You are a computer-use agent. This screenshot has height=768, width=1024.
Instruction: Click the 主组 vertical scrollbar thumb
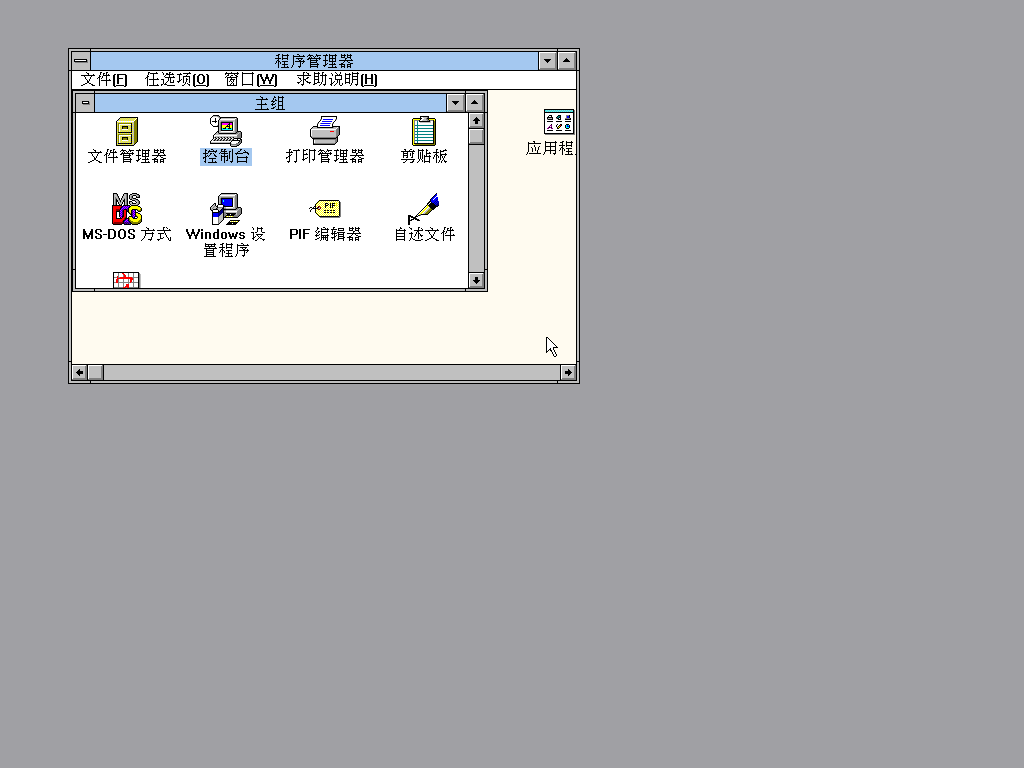point(476,136)
